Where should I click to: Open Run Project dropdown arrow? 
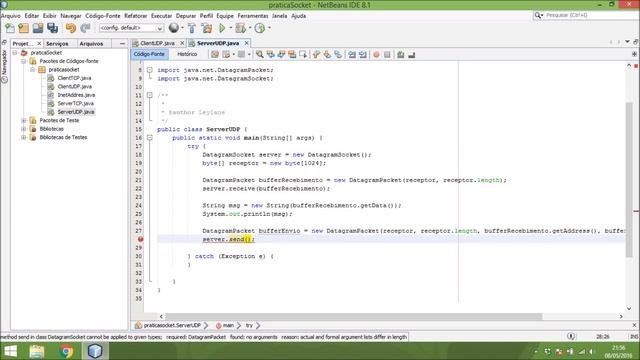coord(230,28)
